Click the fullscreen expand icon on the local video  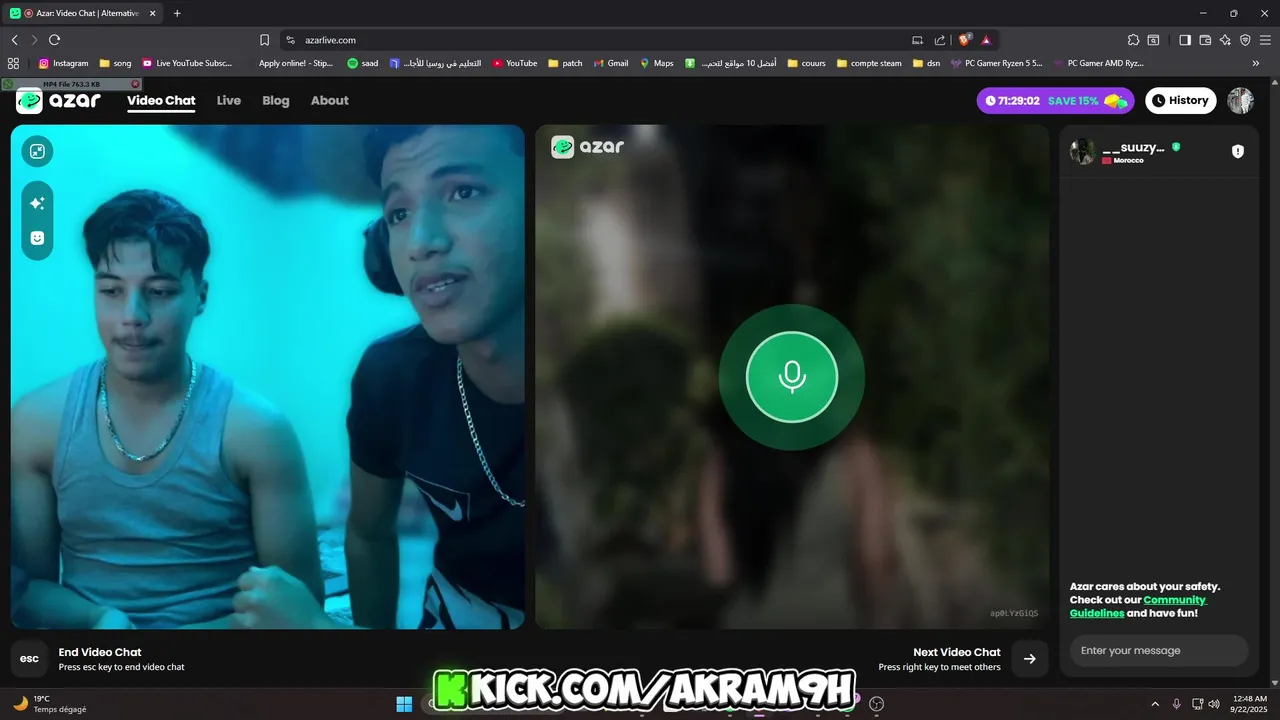coord(37,151)
